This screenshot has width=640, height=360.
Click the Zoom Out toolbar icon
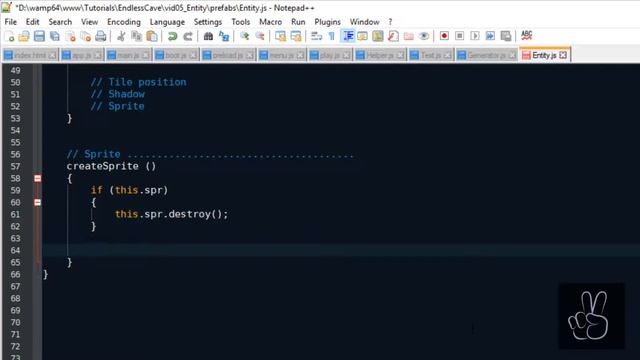tap(260, 36)
